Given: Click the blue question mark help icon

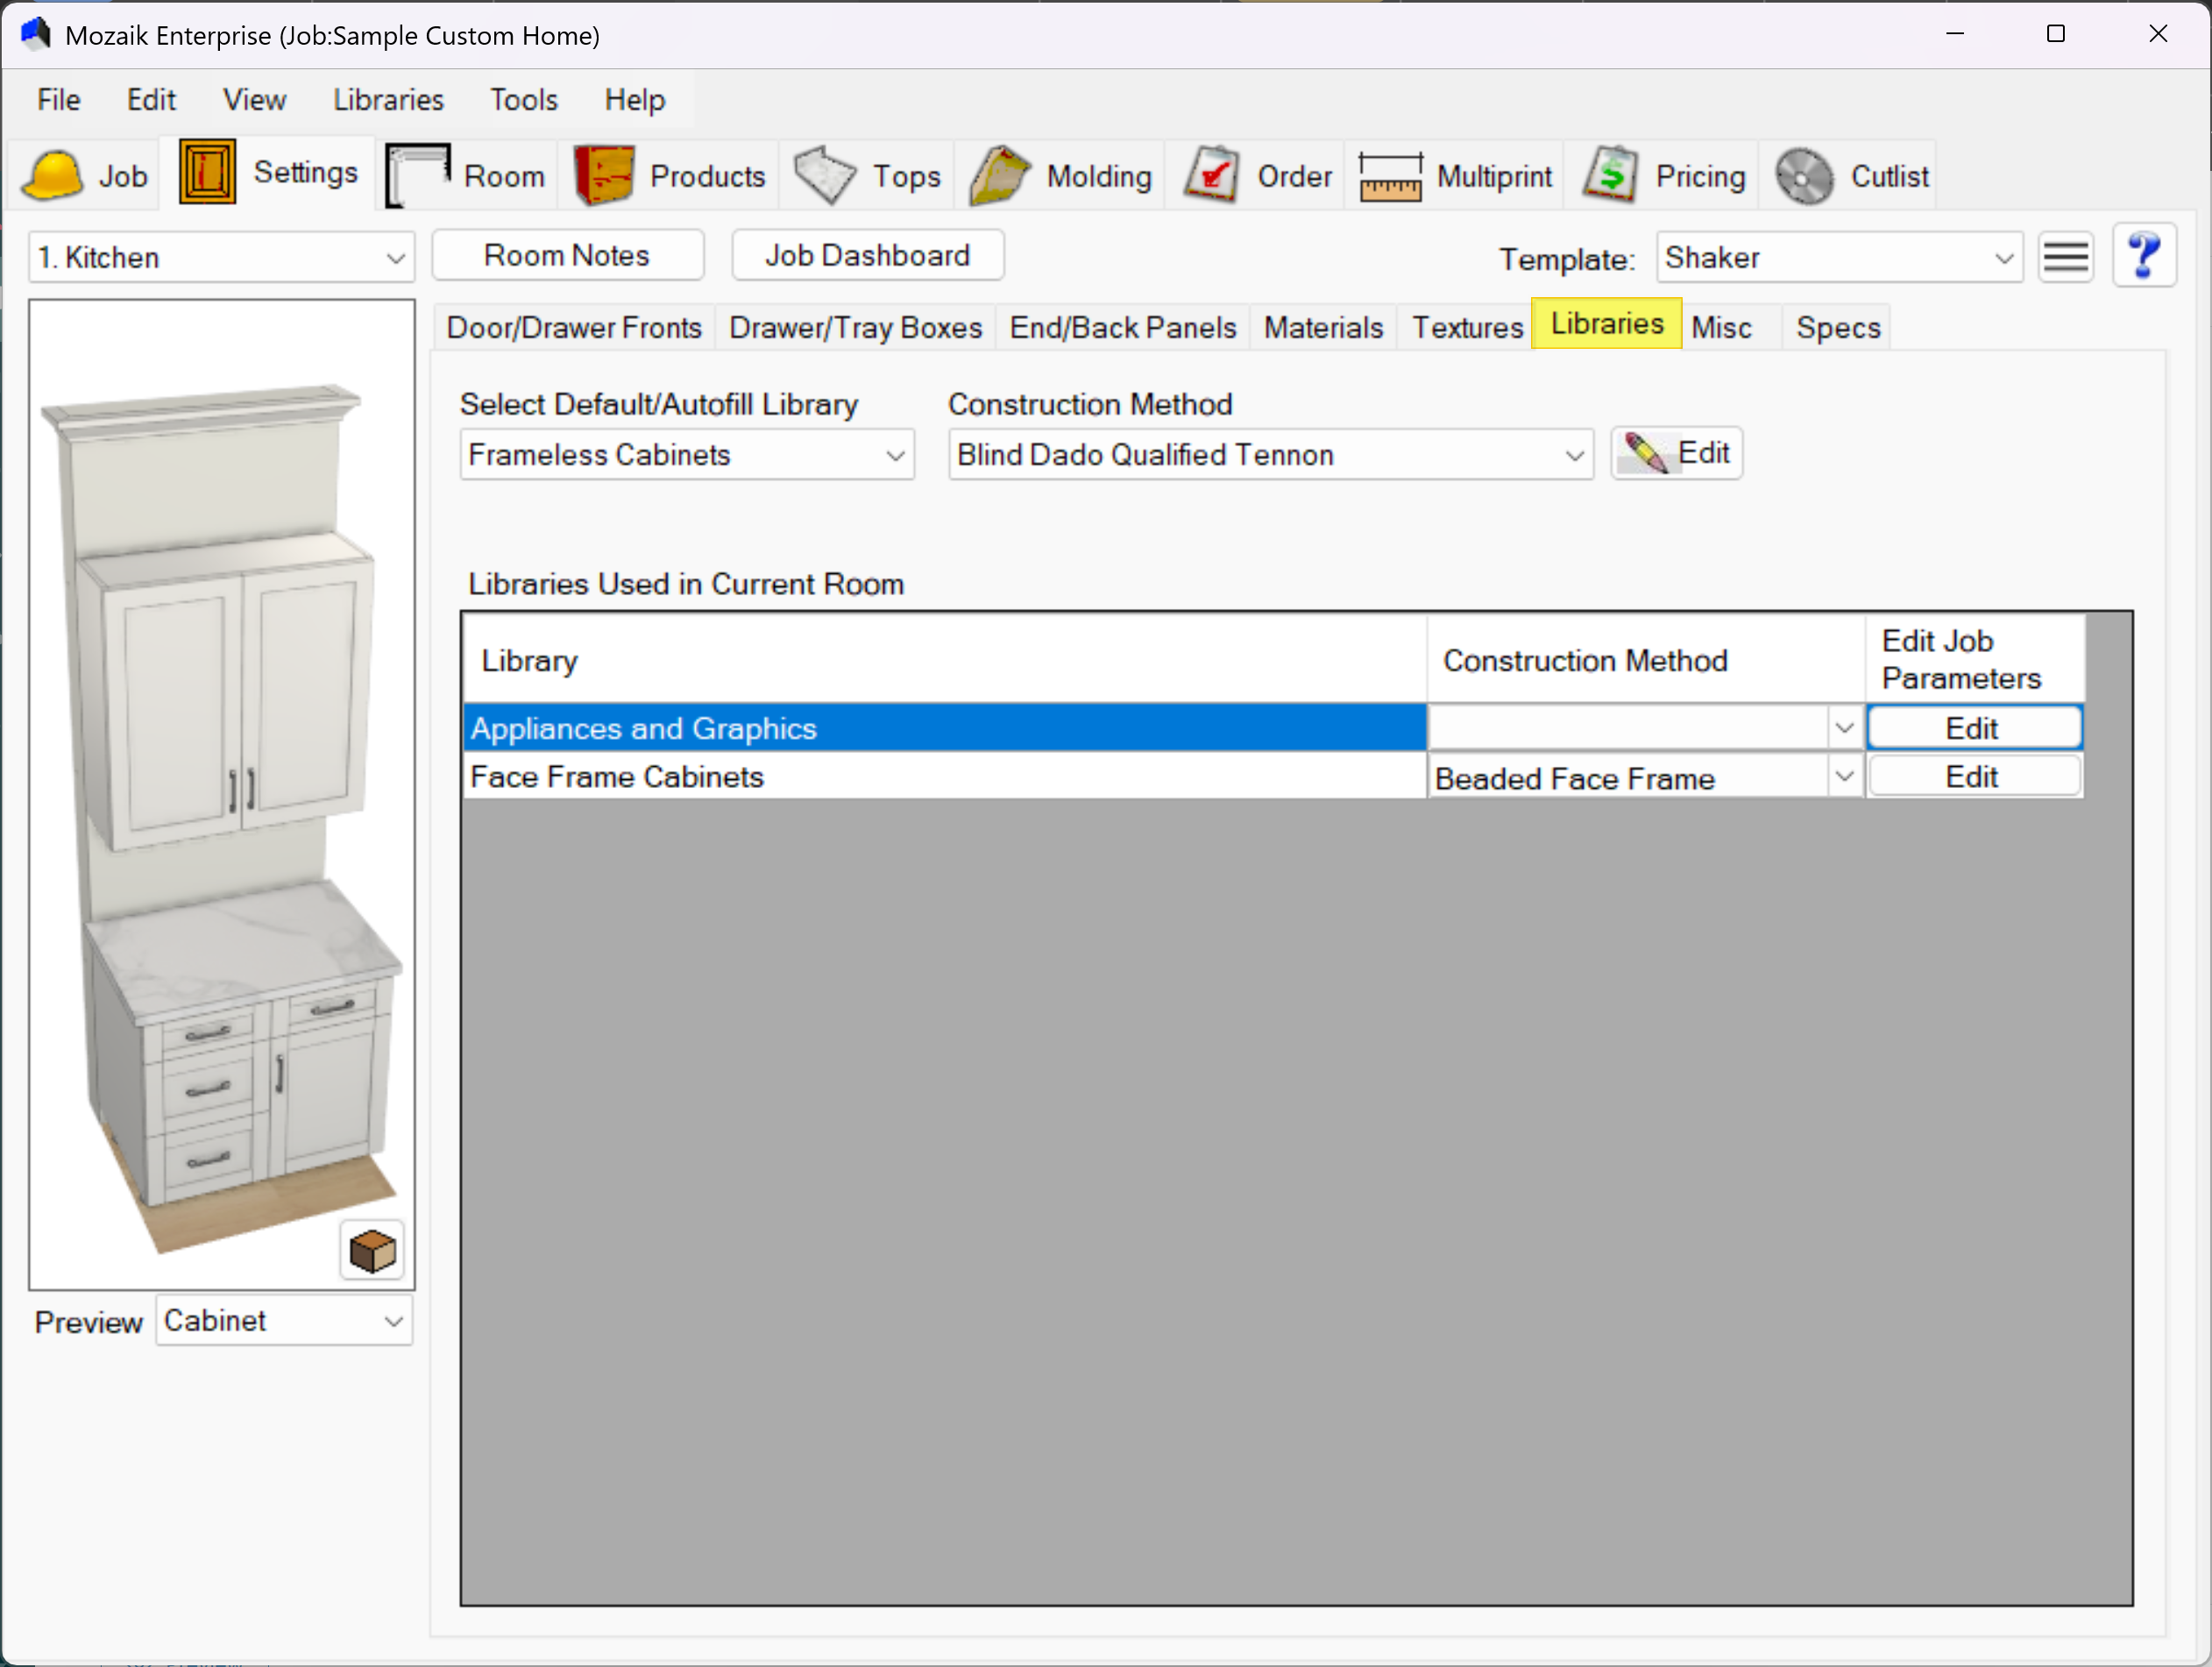Looking at the screenshot, I should pyautogui.click(x=2143, y=256).
